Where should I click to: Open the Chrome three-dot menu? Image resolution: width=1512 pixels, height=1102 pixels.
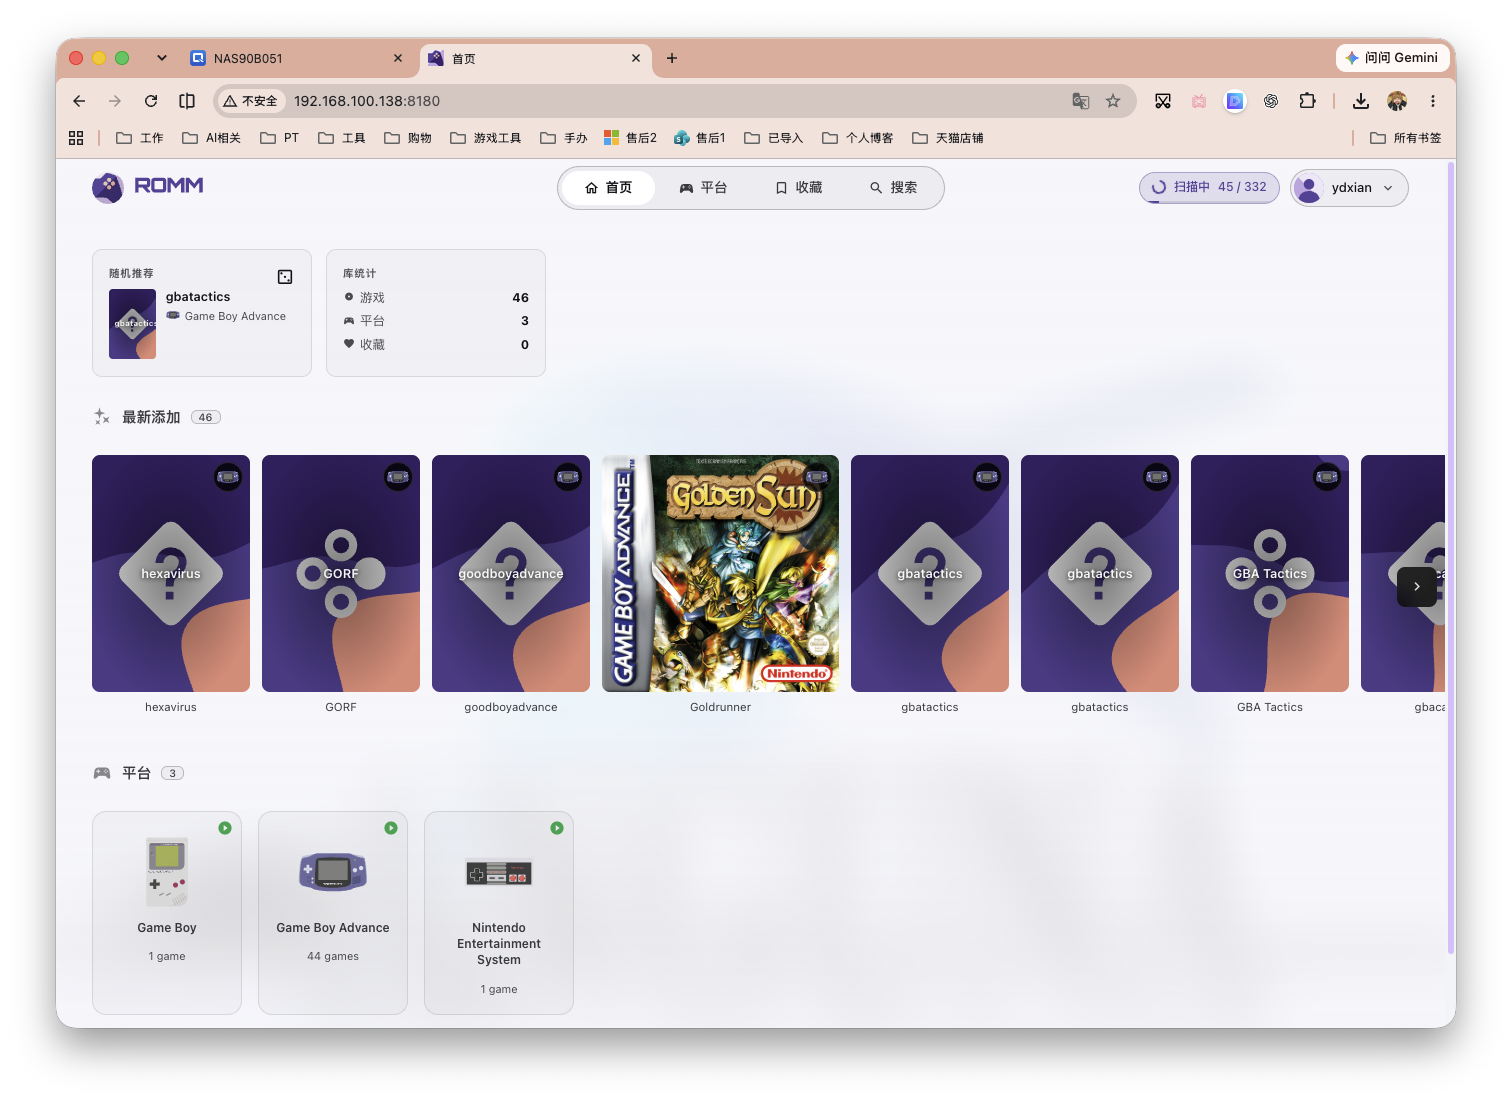pos(1433,101)
